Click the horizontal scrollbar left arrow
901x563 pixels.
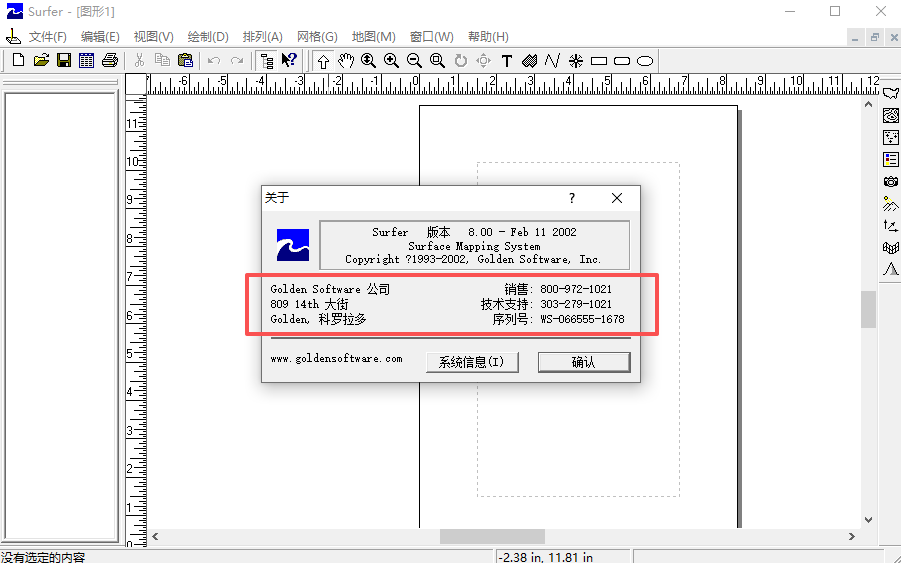pos(155,537)
